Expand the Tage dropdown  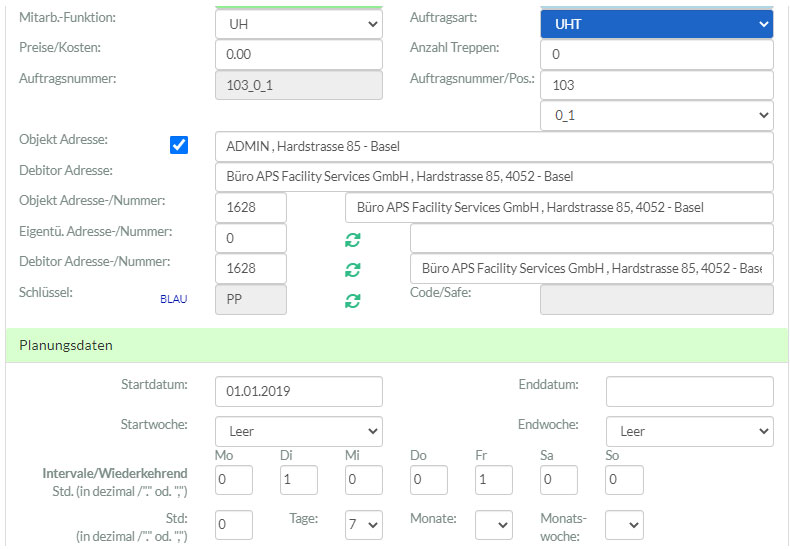(x=365, y=524)
